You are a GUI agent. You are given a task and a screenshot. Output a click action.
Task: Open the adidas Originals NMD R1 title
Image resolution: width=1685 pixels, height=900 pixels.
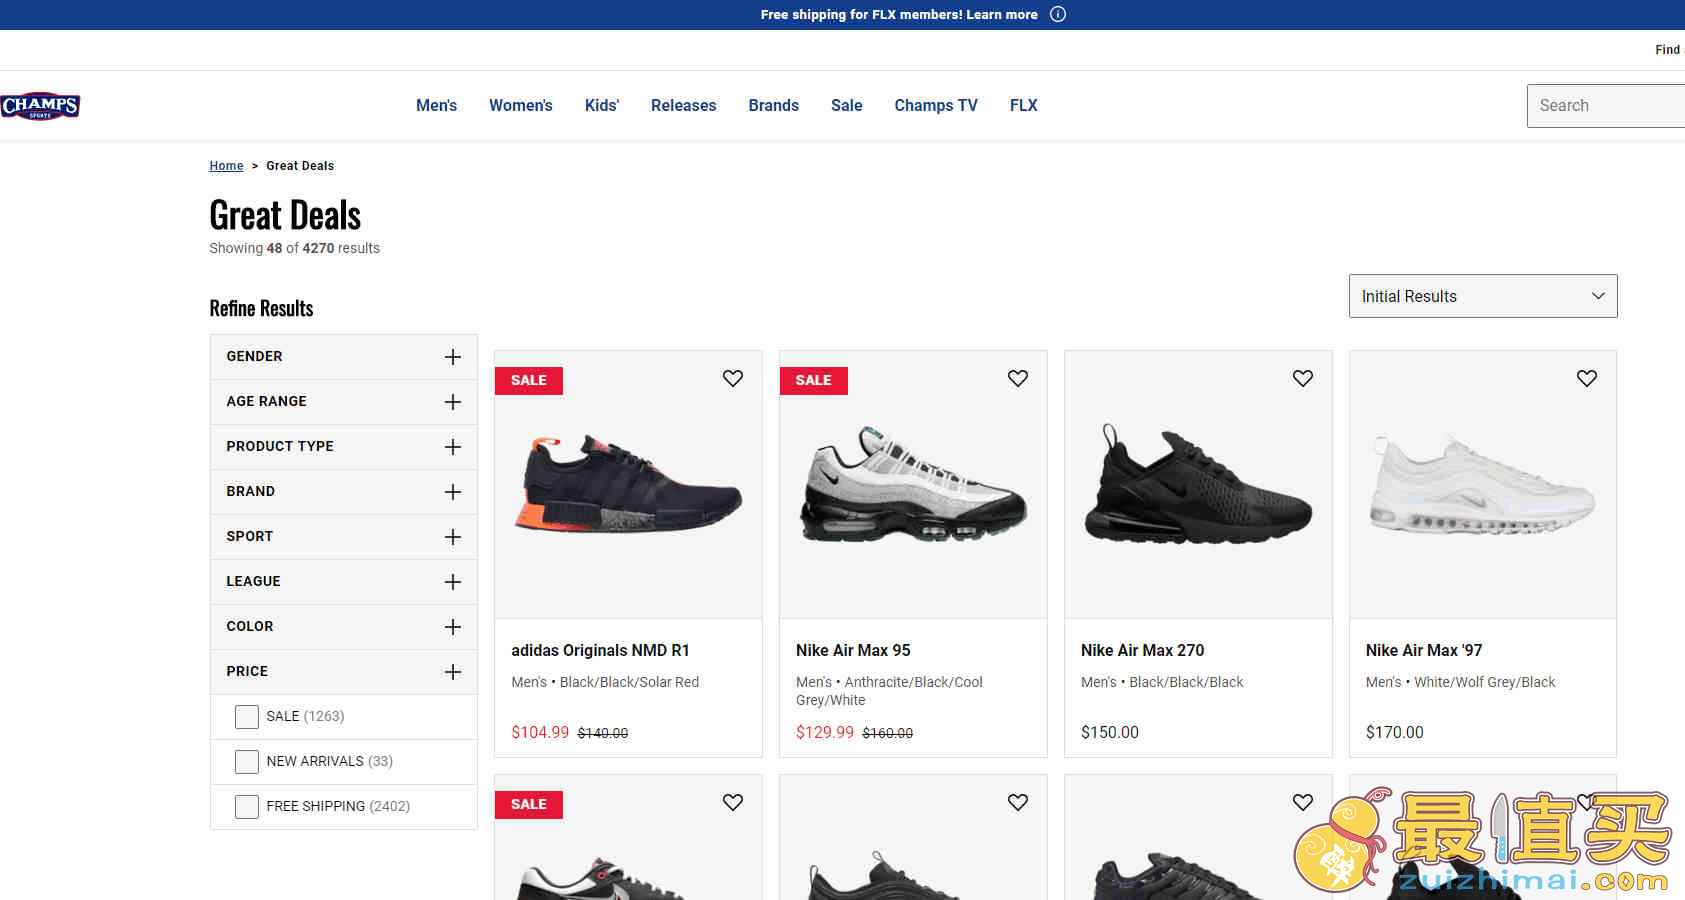(x=600, y=650)
